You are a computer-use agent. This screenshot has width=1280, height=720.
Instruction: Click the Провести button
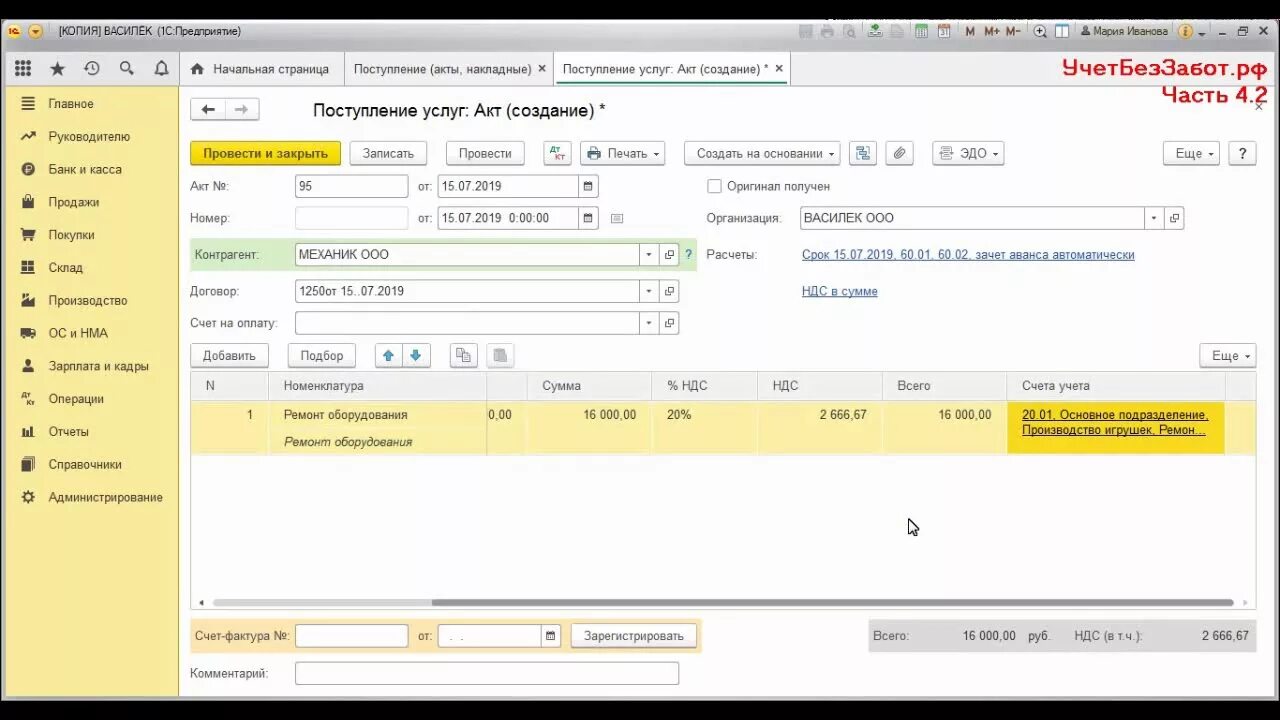[x=485, y=153]
